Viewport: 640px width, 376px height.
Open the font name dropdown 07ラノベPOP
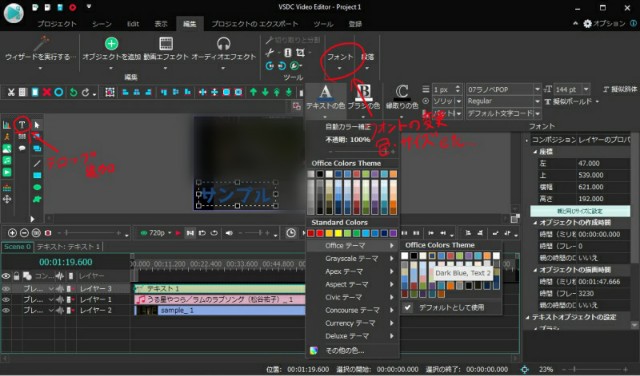point(537,89)
